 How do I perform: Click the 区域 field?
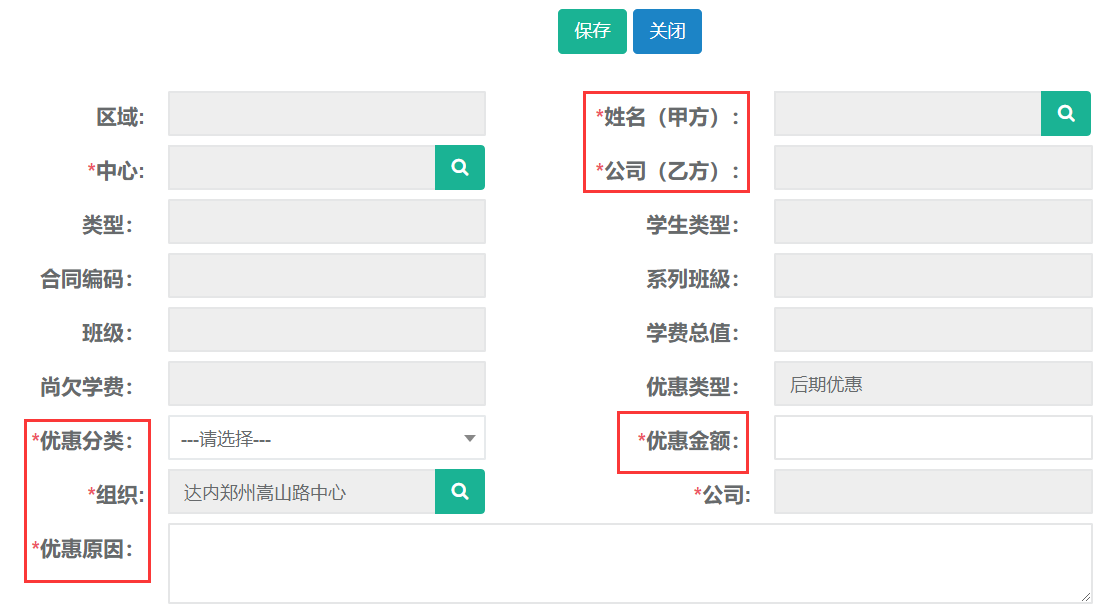click(327, 114)
